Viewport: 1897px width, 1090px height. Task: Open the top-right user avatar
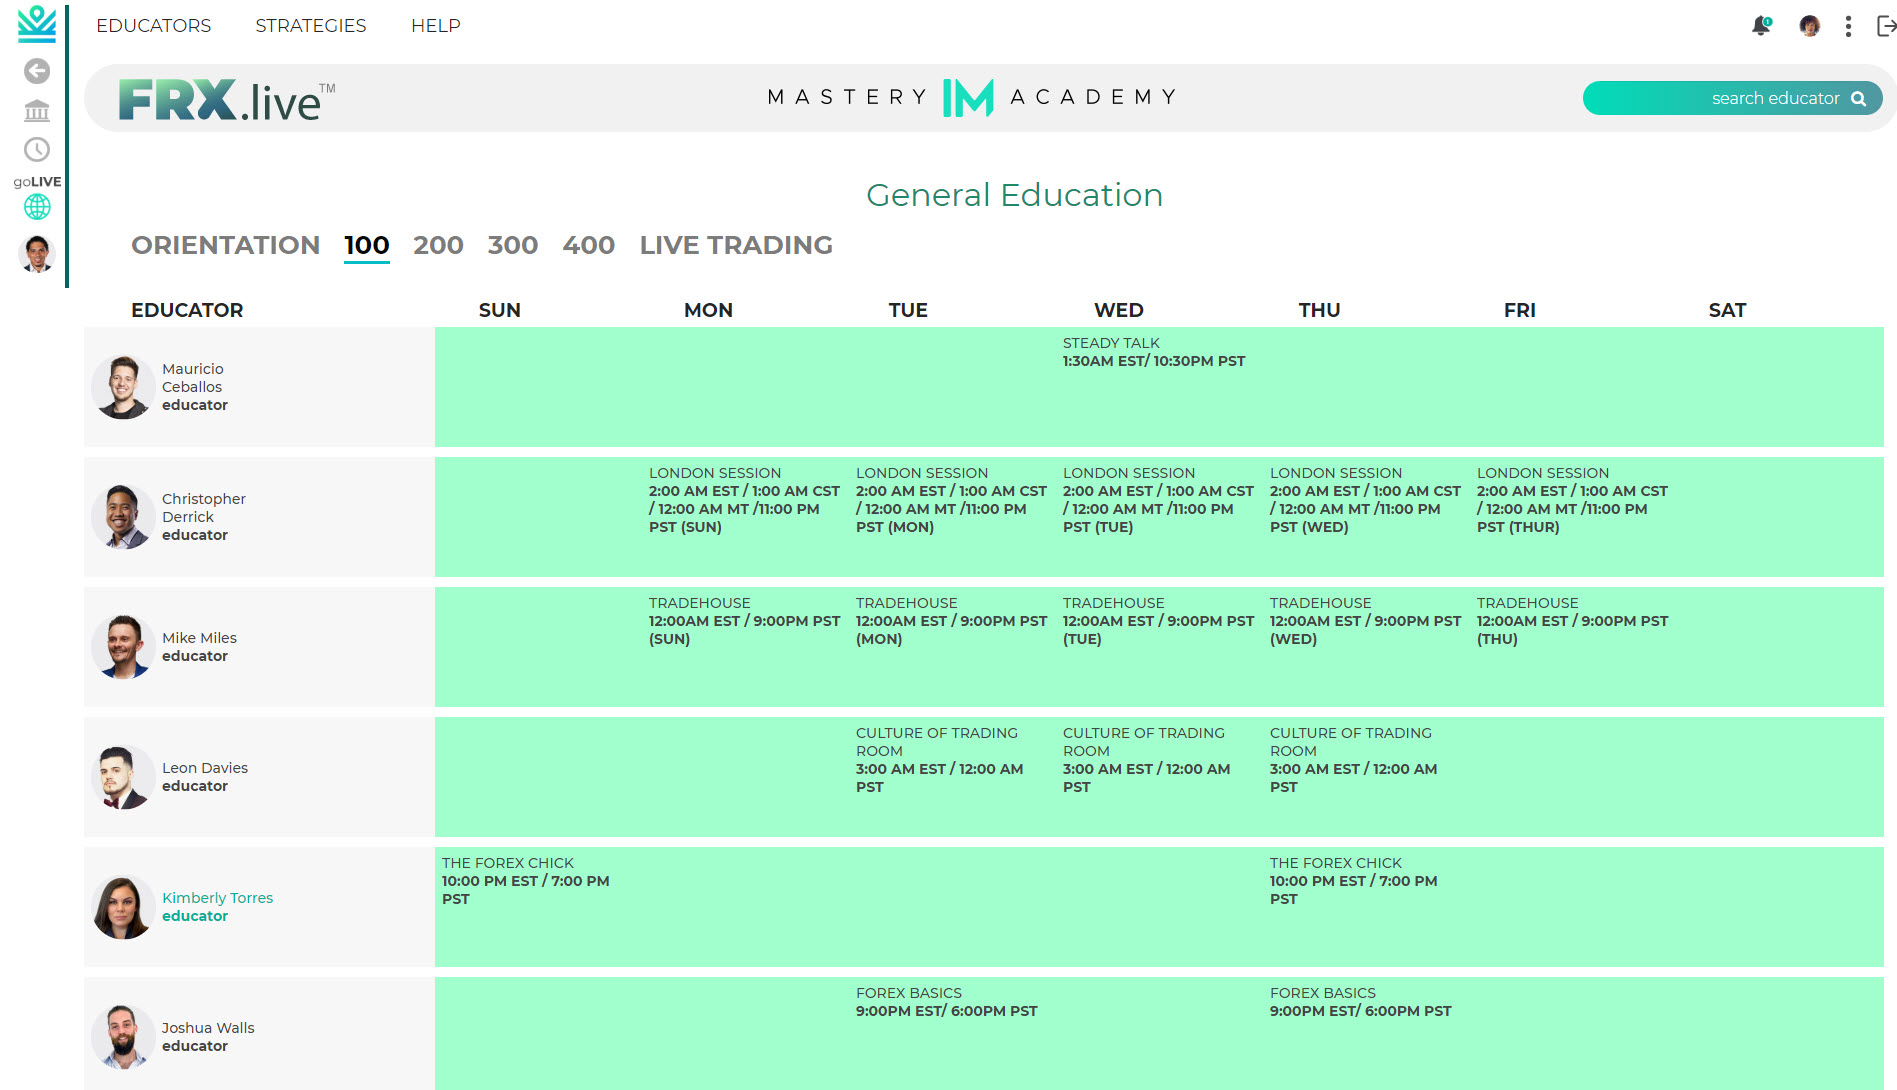[1809, 26]
